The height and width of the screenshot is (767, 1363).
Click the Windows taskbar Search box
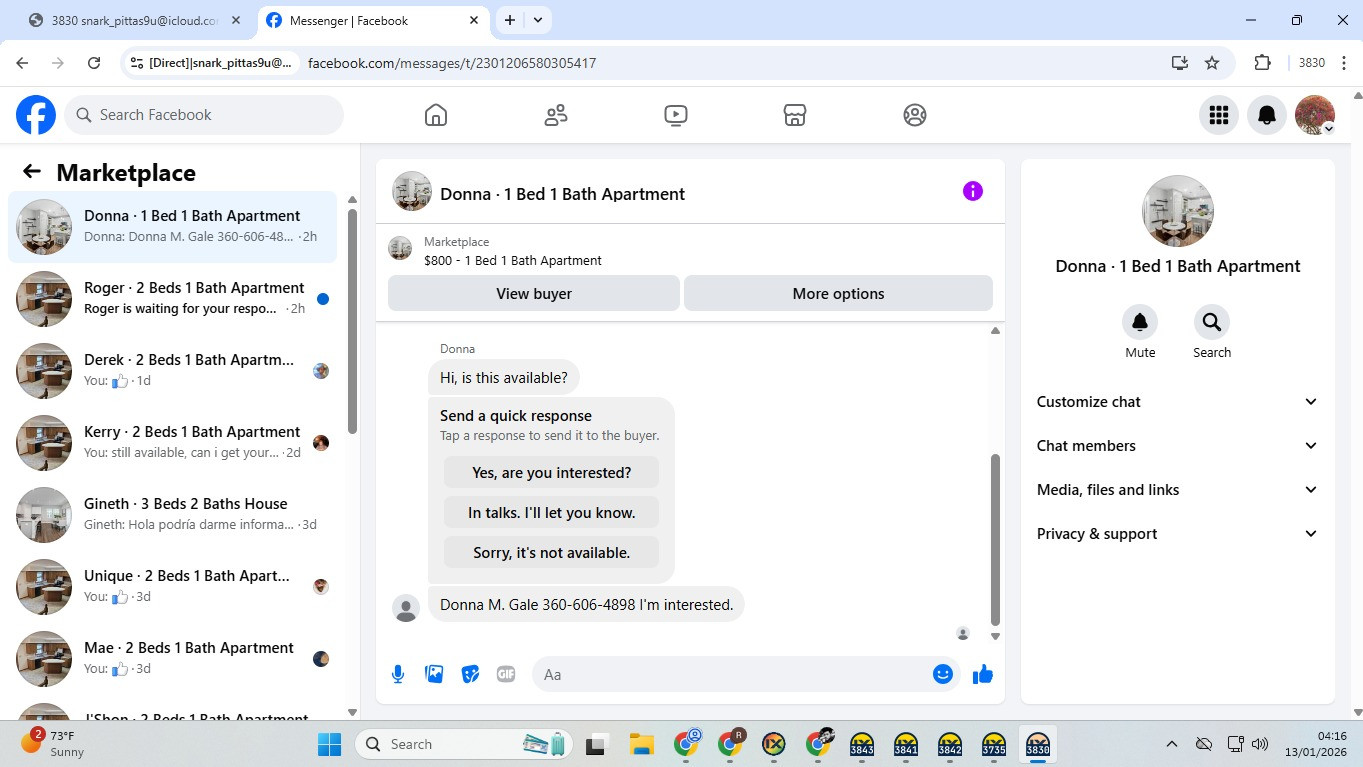463,744
